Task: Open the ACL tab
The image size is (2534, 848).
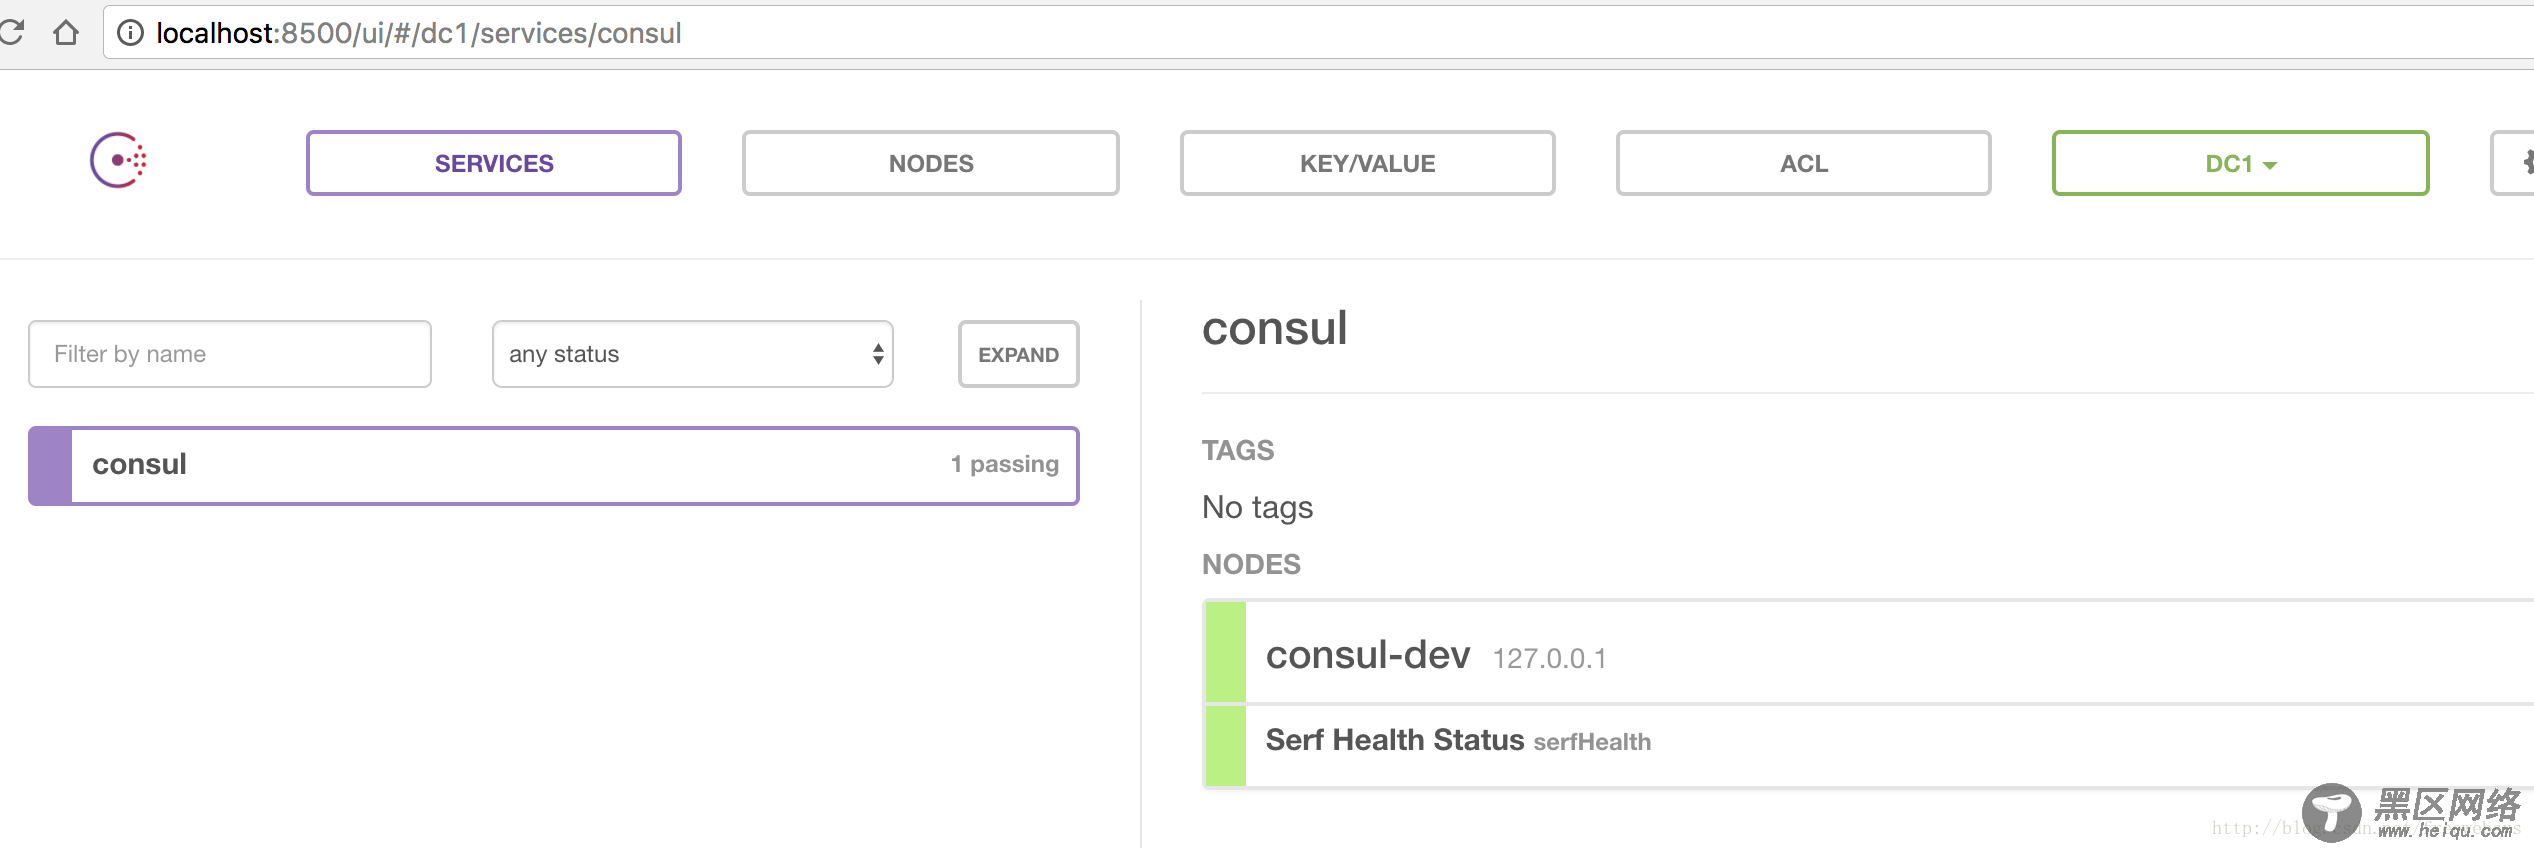Action: click(1804, 163)
